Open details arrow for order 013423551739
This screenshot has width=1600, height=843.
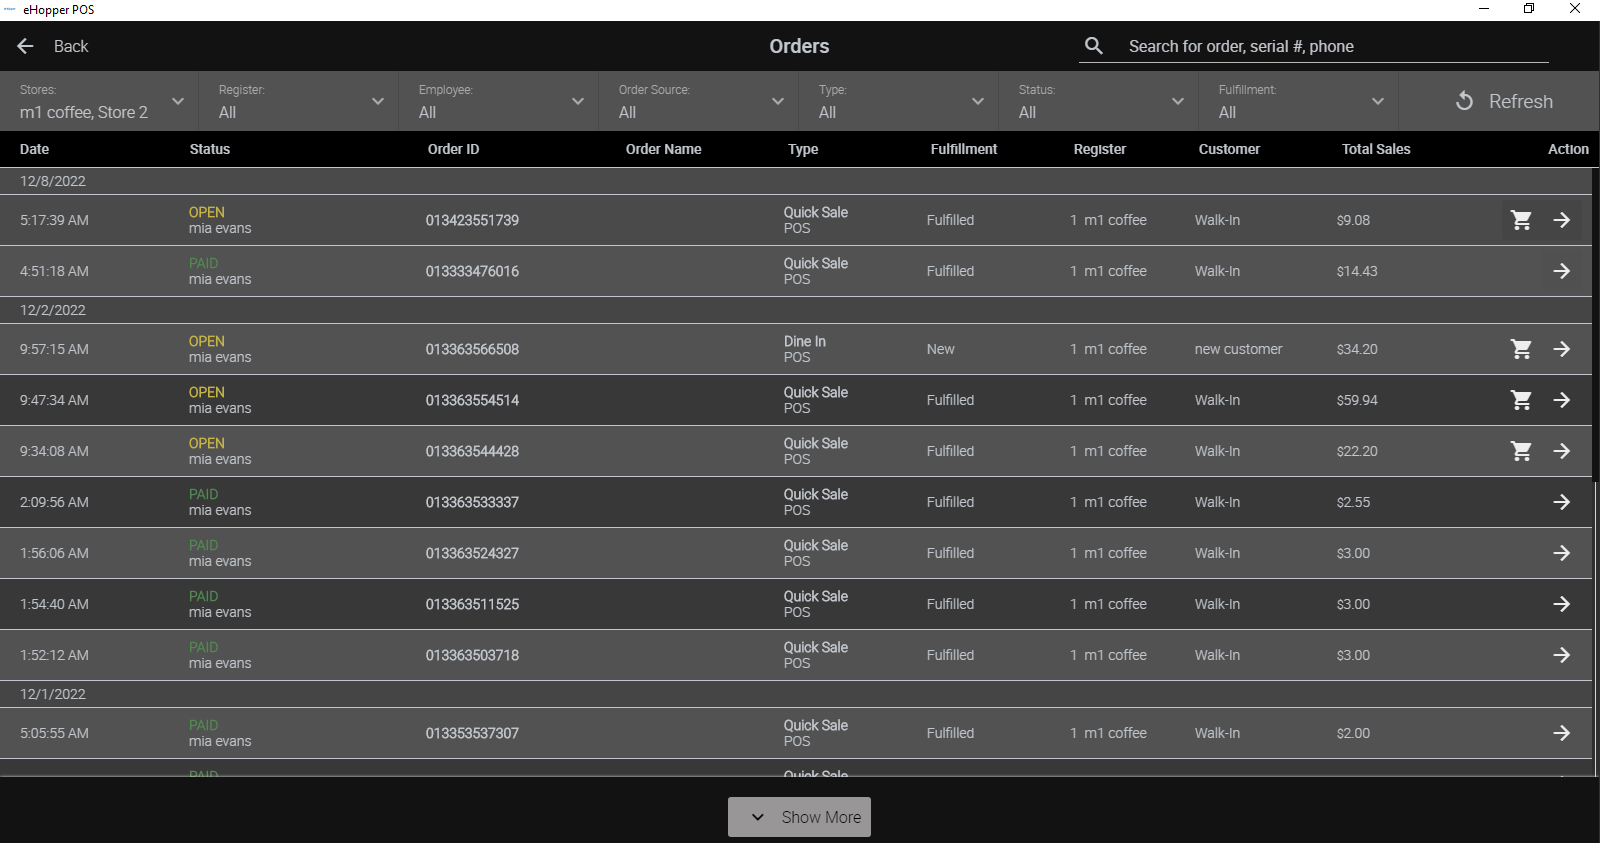tap(1562, 220)
